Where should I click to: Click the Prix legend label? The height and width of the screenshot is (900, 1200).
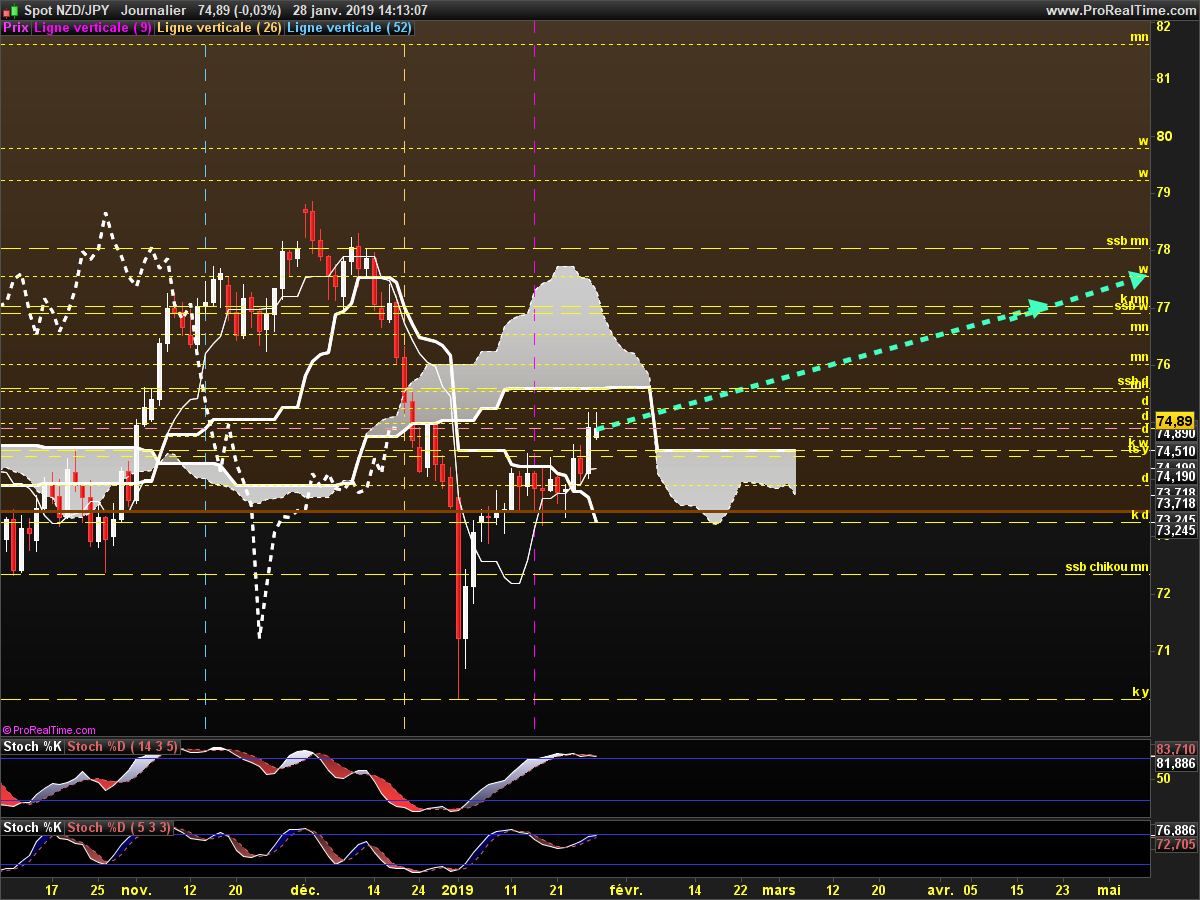point(16,28)
